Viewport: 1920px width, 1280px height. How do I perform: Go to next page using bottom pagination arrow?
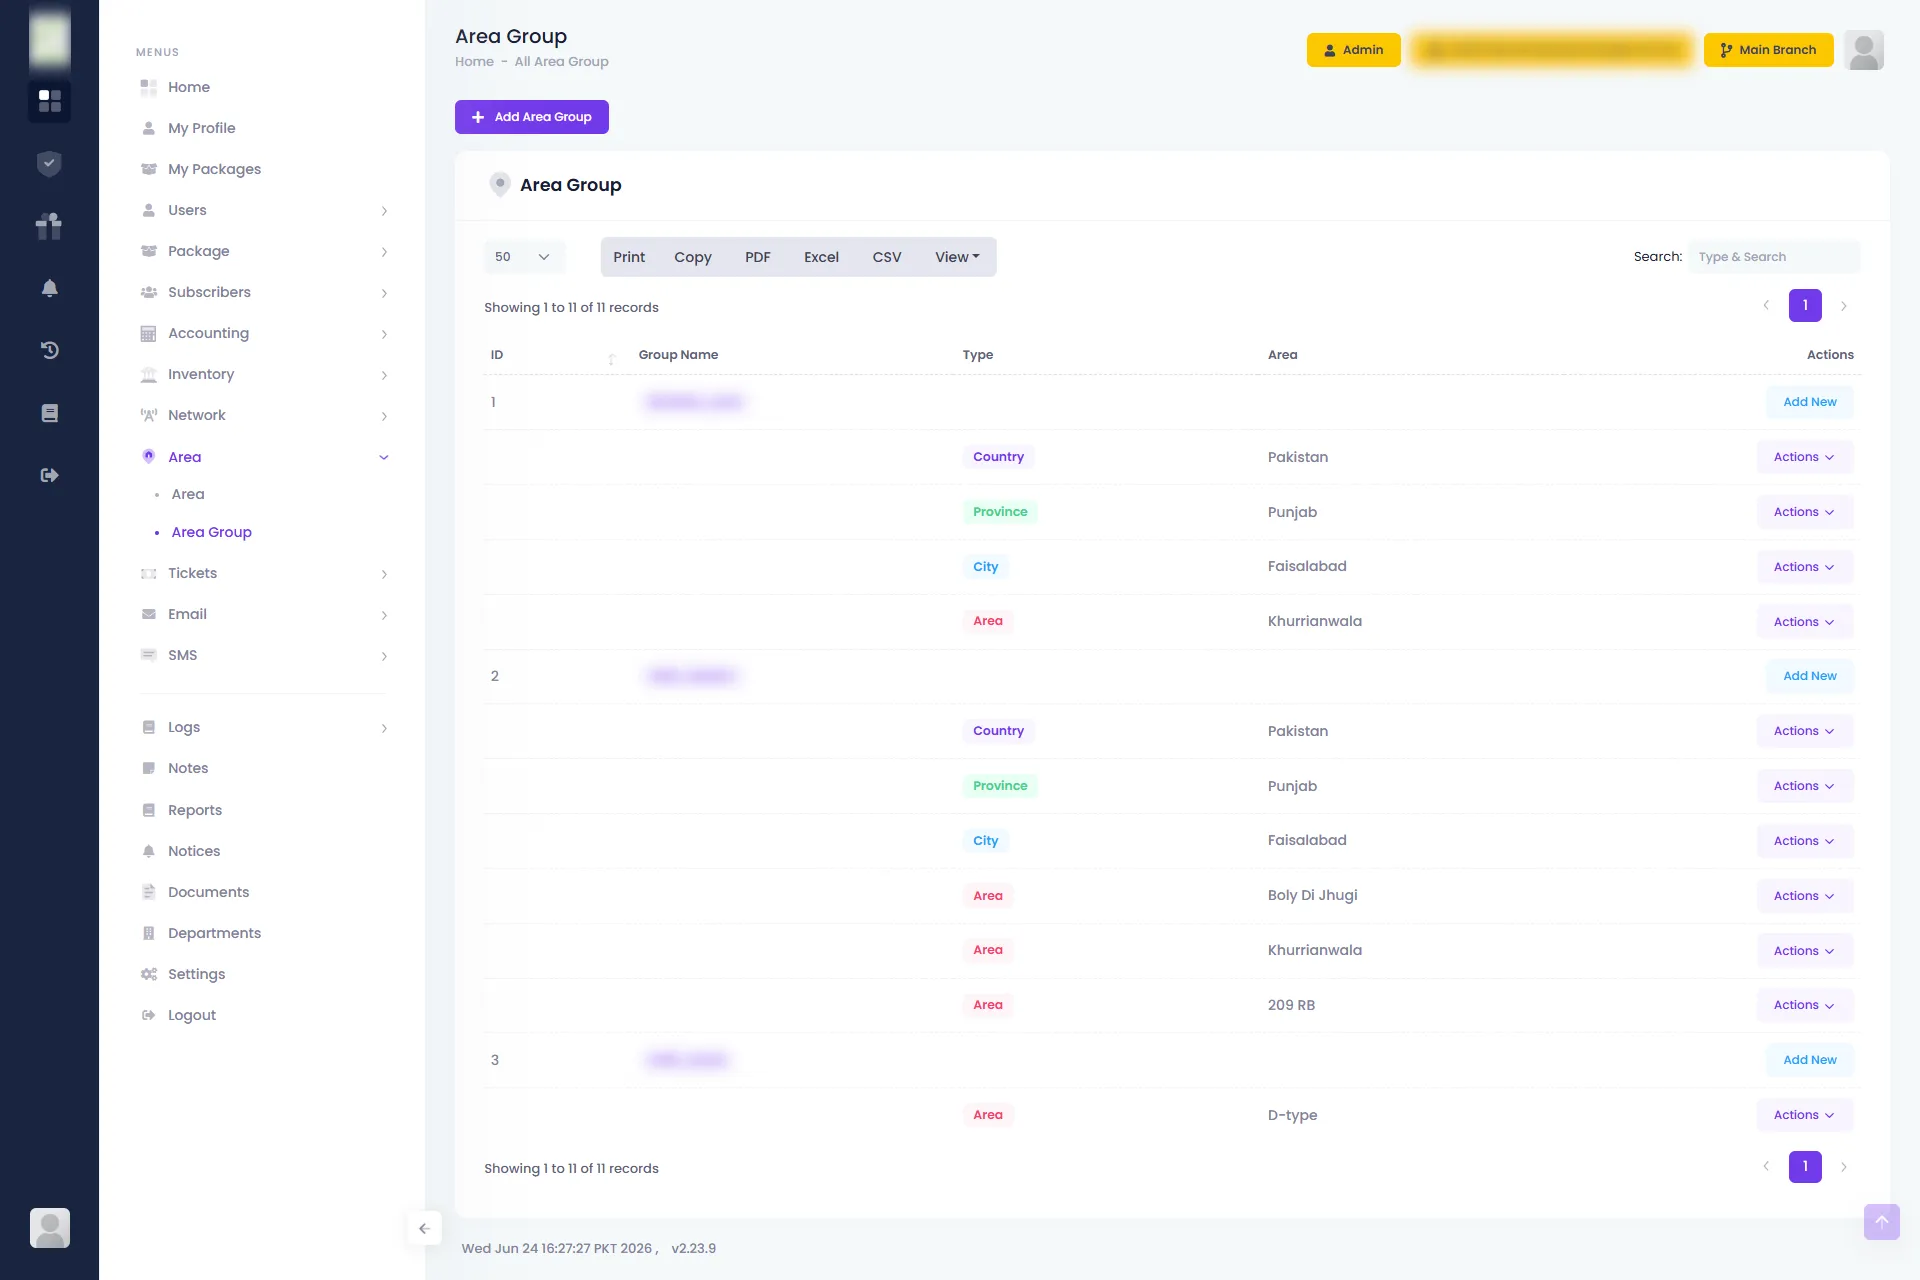1843,1166
